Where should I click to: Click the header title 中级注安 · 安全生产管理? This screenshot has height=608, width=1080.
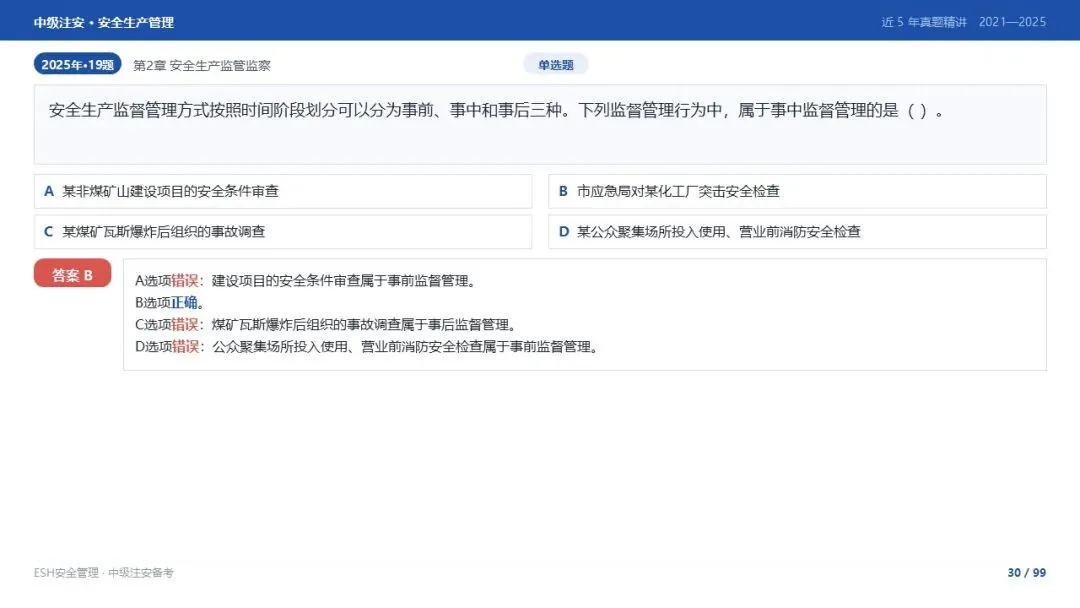103,23
